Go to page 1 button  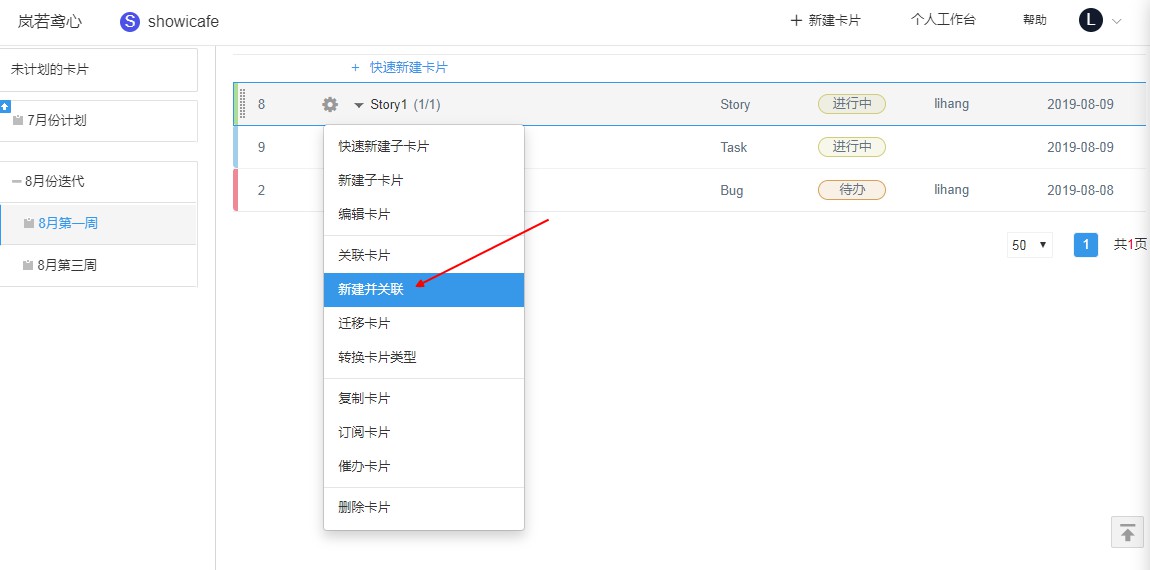point(1085,245)
